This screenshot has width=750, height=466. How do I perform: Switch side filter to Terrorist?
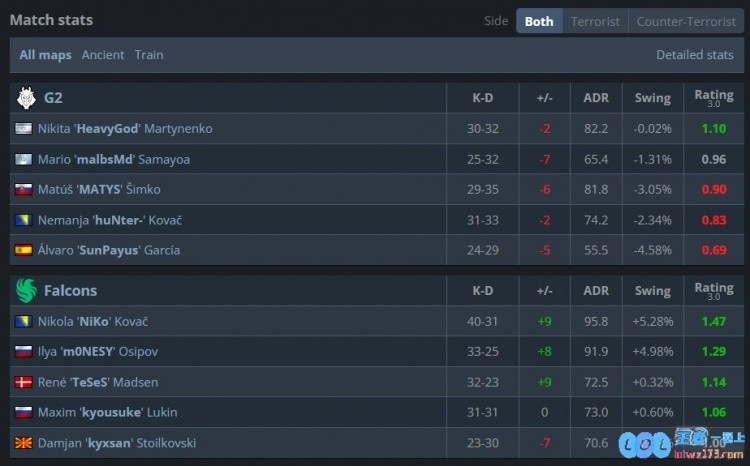pos(595,21)
